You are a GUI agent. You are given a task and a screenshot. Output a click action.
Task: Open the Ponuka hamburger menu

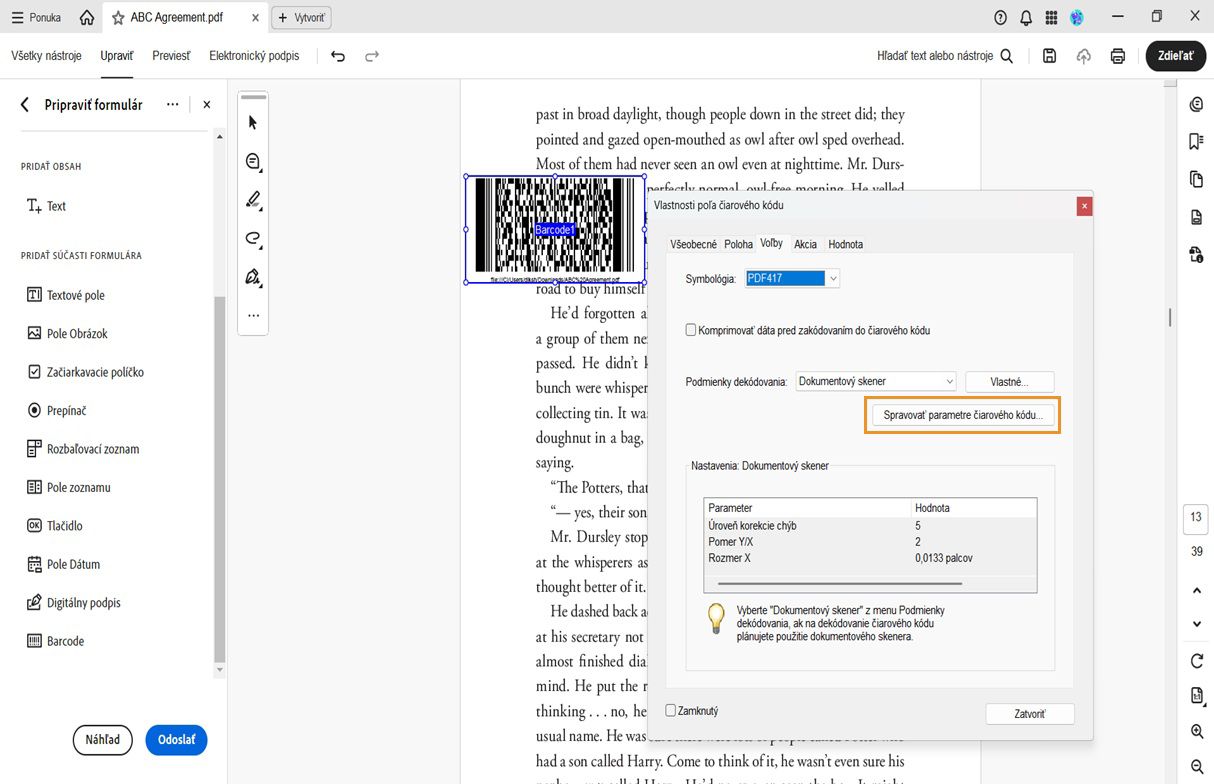pyautogui.click(x=36, y=18)
